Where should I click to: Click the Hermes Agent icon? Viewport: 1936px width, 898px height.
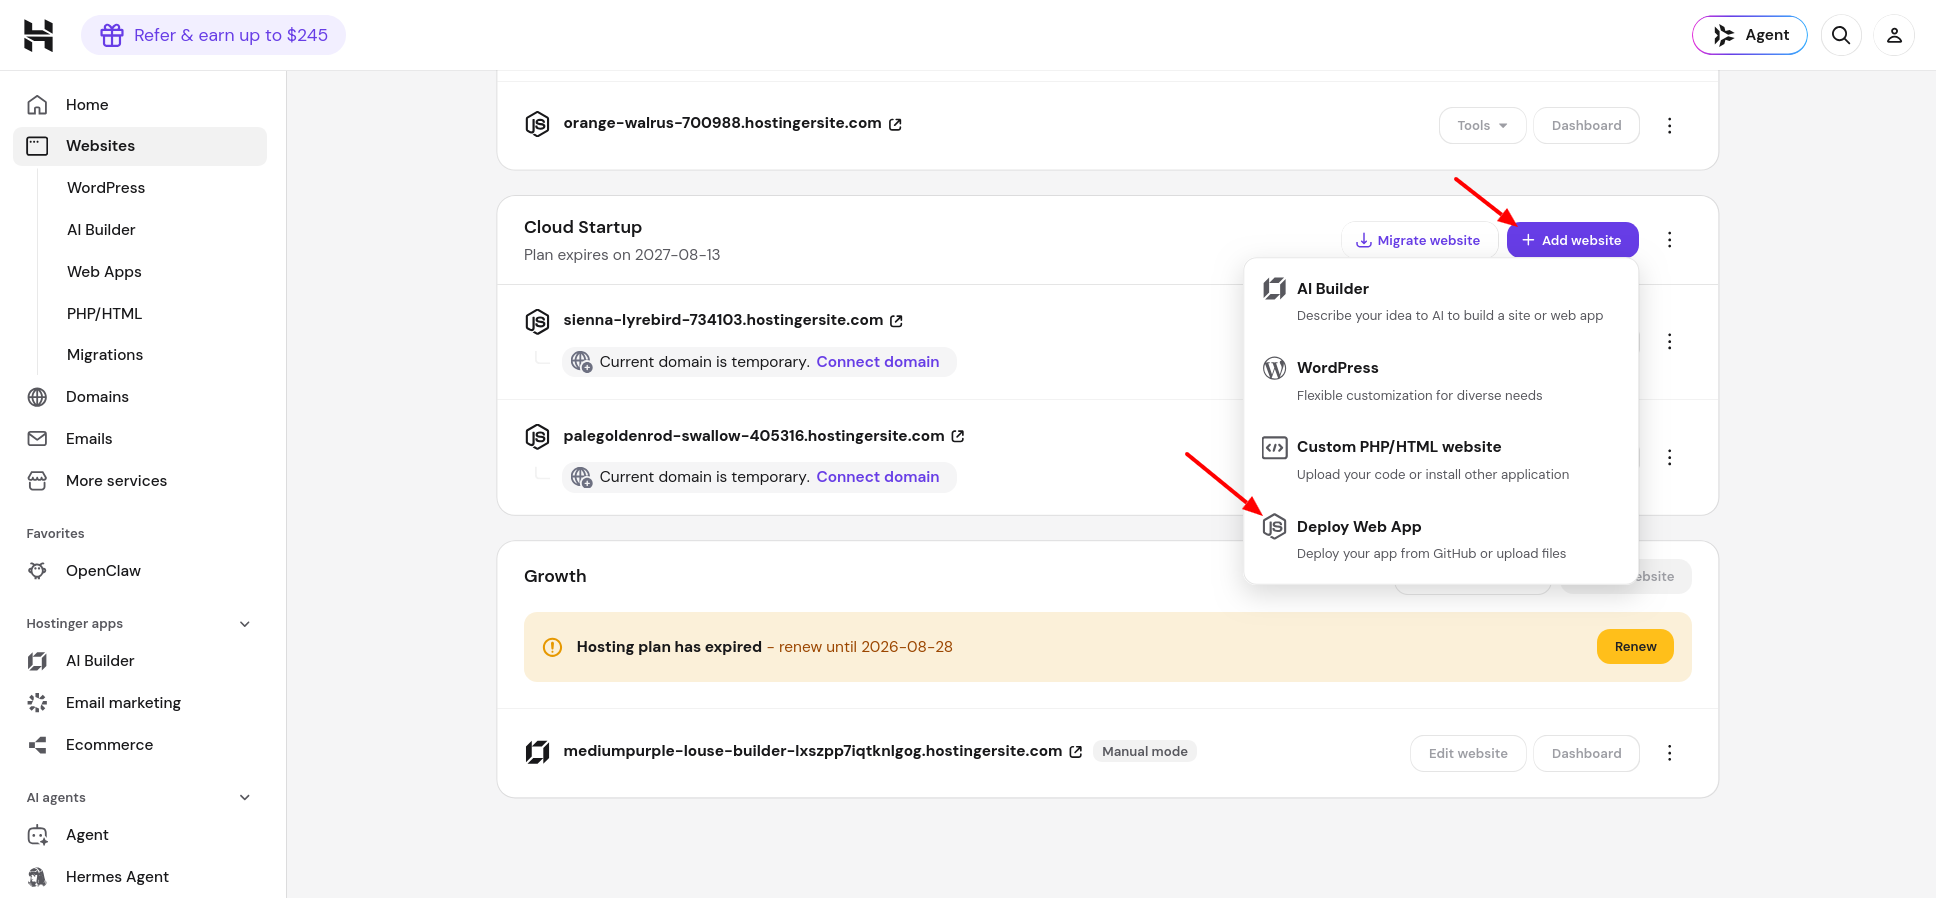click(37, 877)
